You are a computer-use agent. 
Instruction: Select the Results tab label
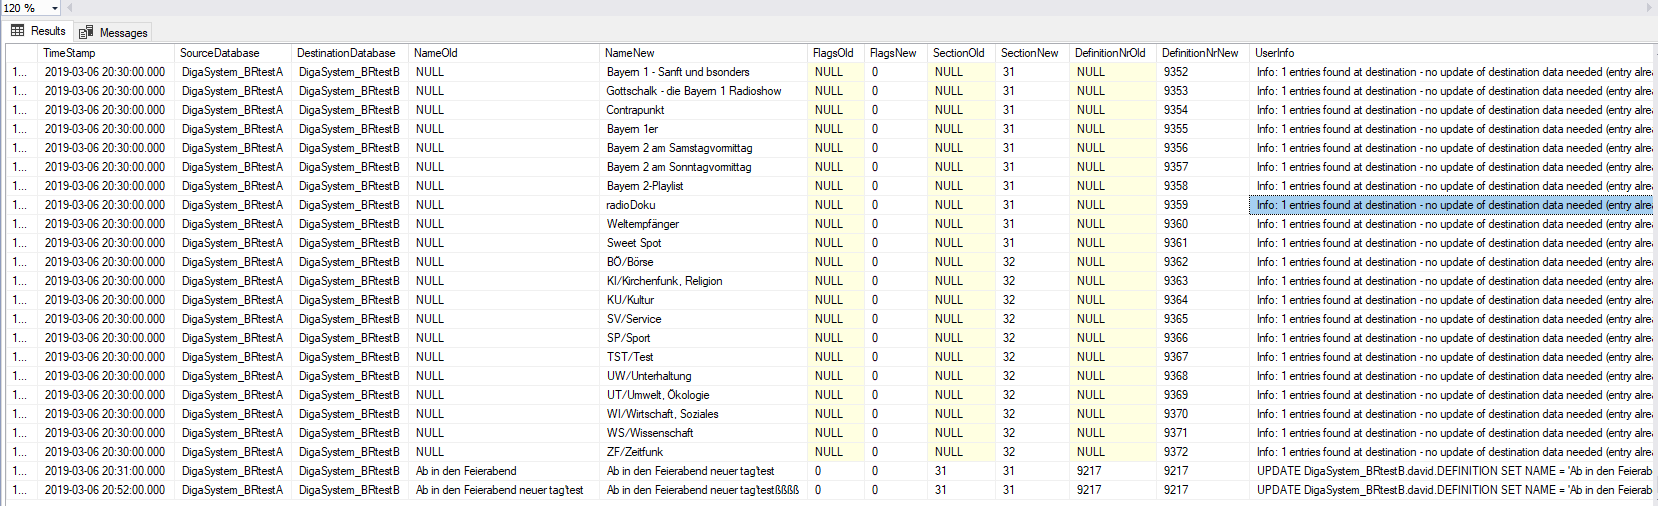[48, 31]
